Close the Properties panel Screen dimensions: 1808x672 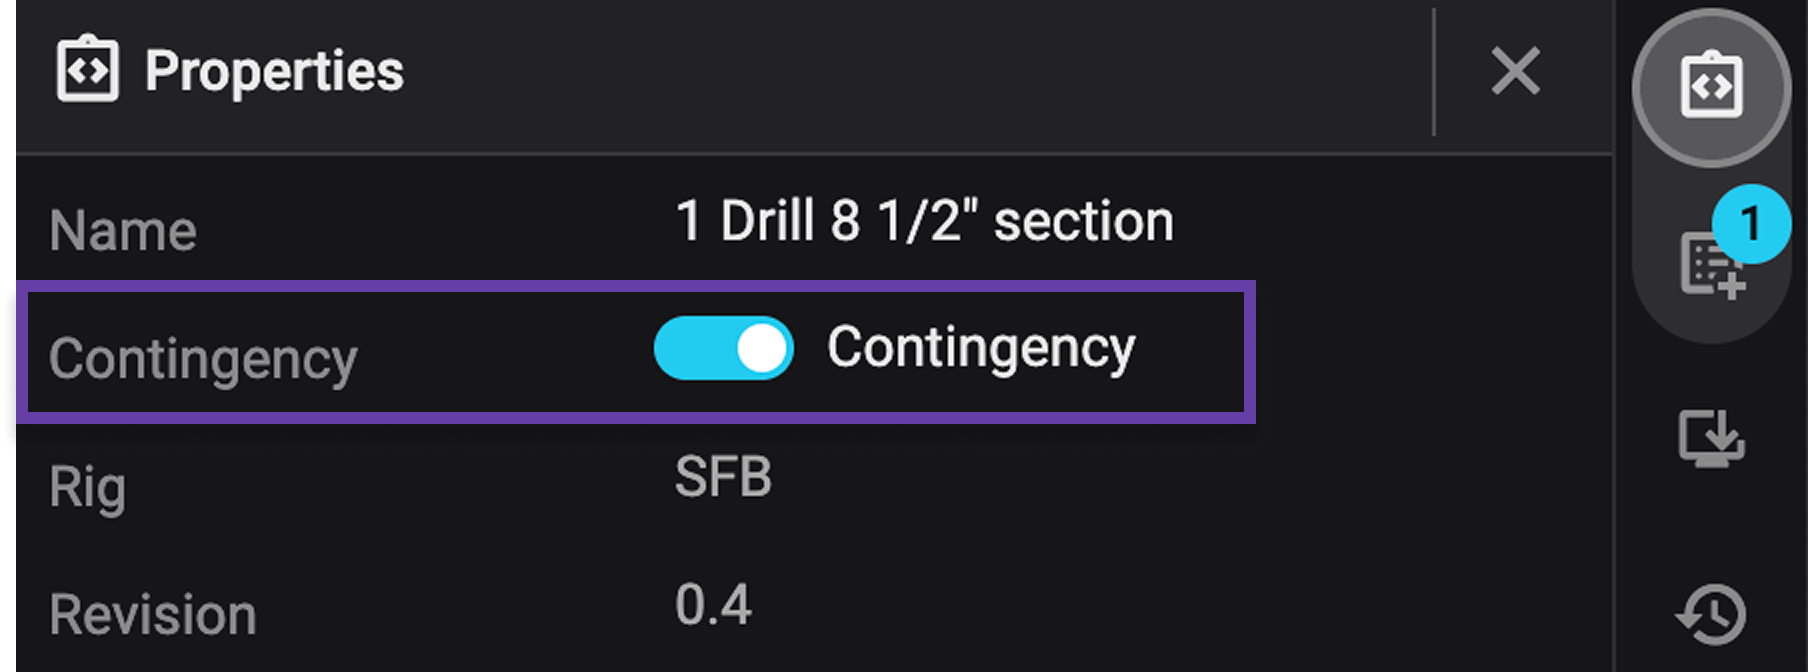[x=1515, y=71]
